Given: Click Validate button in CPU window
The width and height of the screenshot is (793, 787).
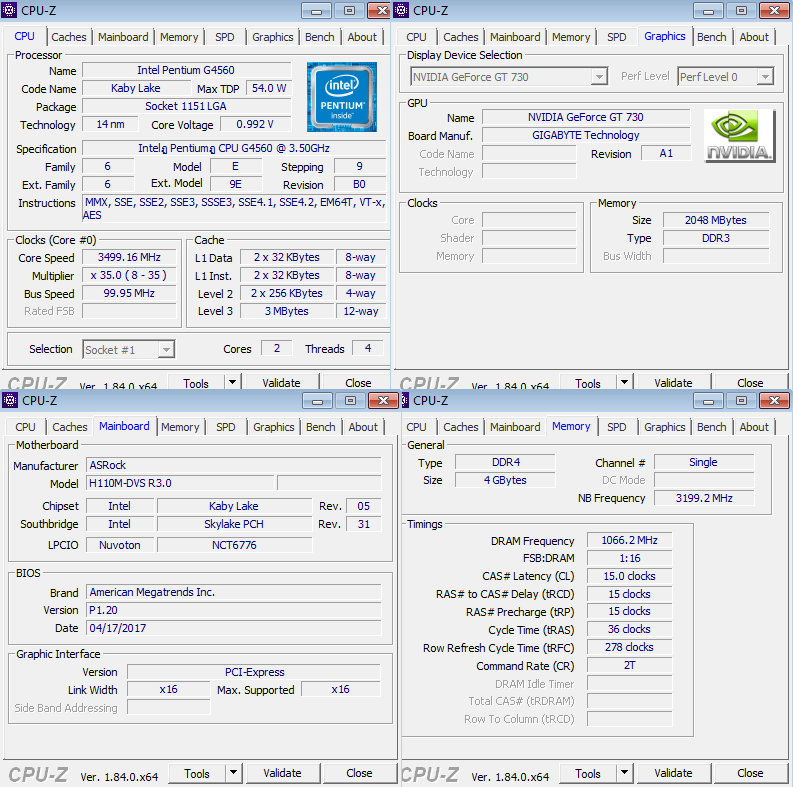Looking at the screenshot, I should tap(281, 382).
